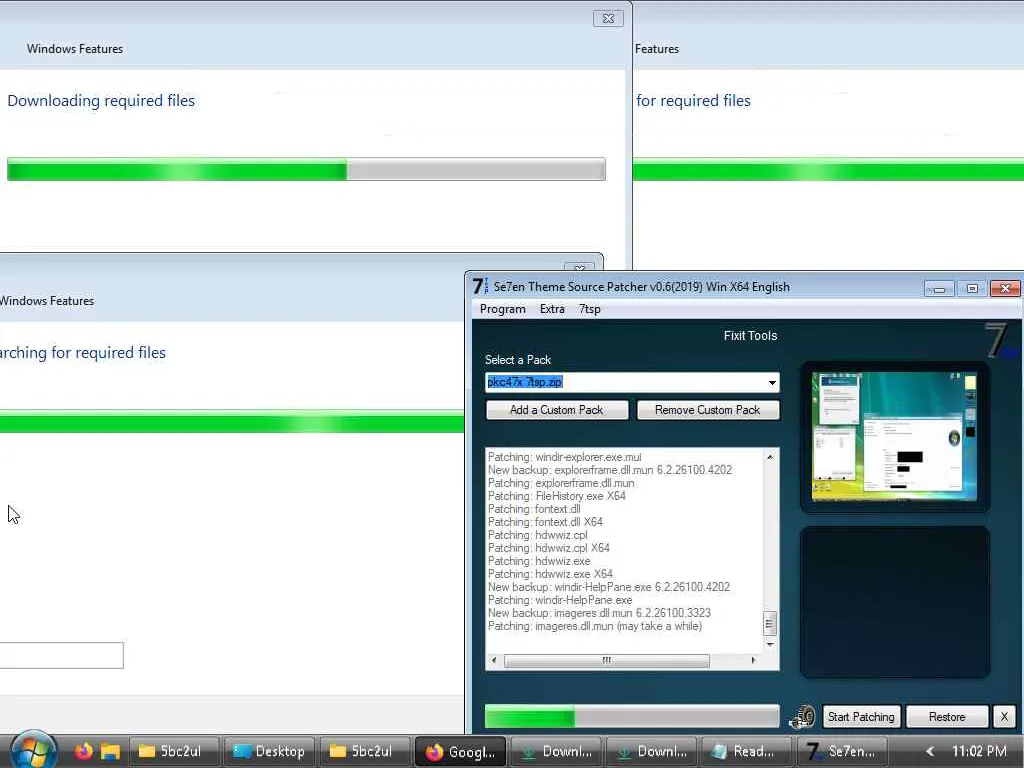Click log line 'Patching: windir-explorer.exe.mui'

[564, 457]
